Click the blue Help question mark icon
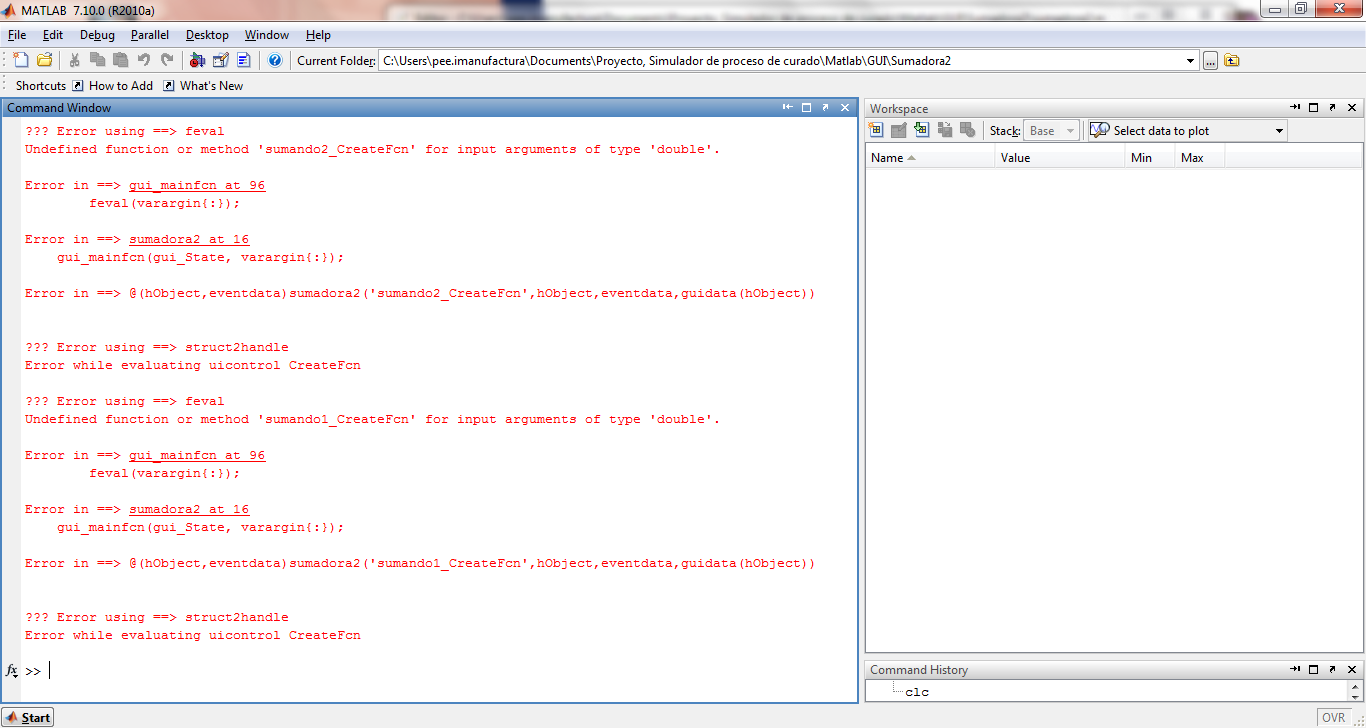1366x728 pixels. pos(275,60)
